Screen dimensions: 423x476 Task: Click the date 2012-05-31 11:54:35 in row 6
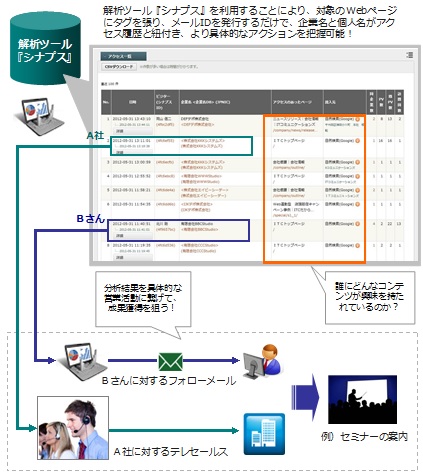point(131,204)
